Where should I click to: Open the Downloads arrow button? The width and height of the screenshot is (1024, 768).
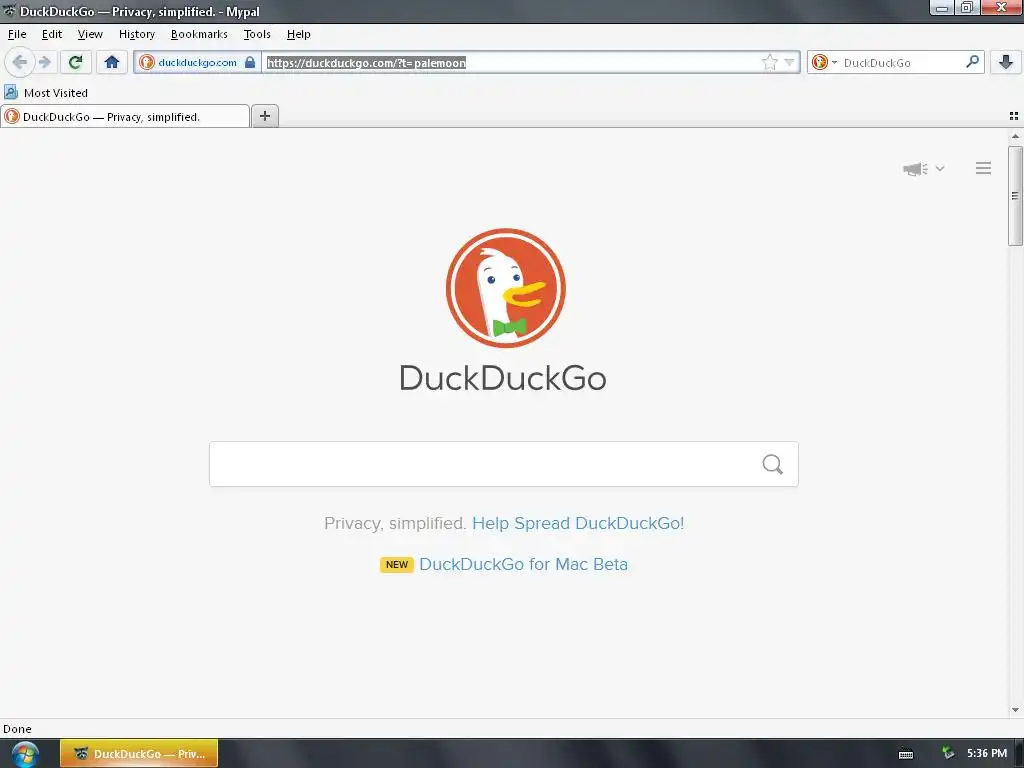[1006, 63]
